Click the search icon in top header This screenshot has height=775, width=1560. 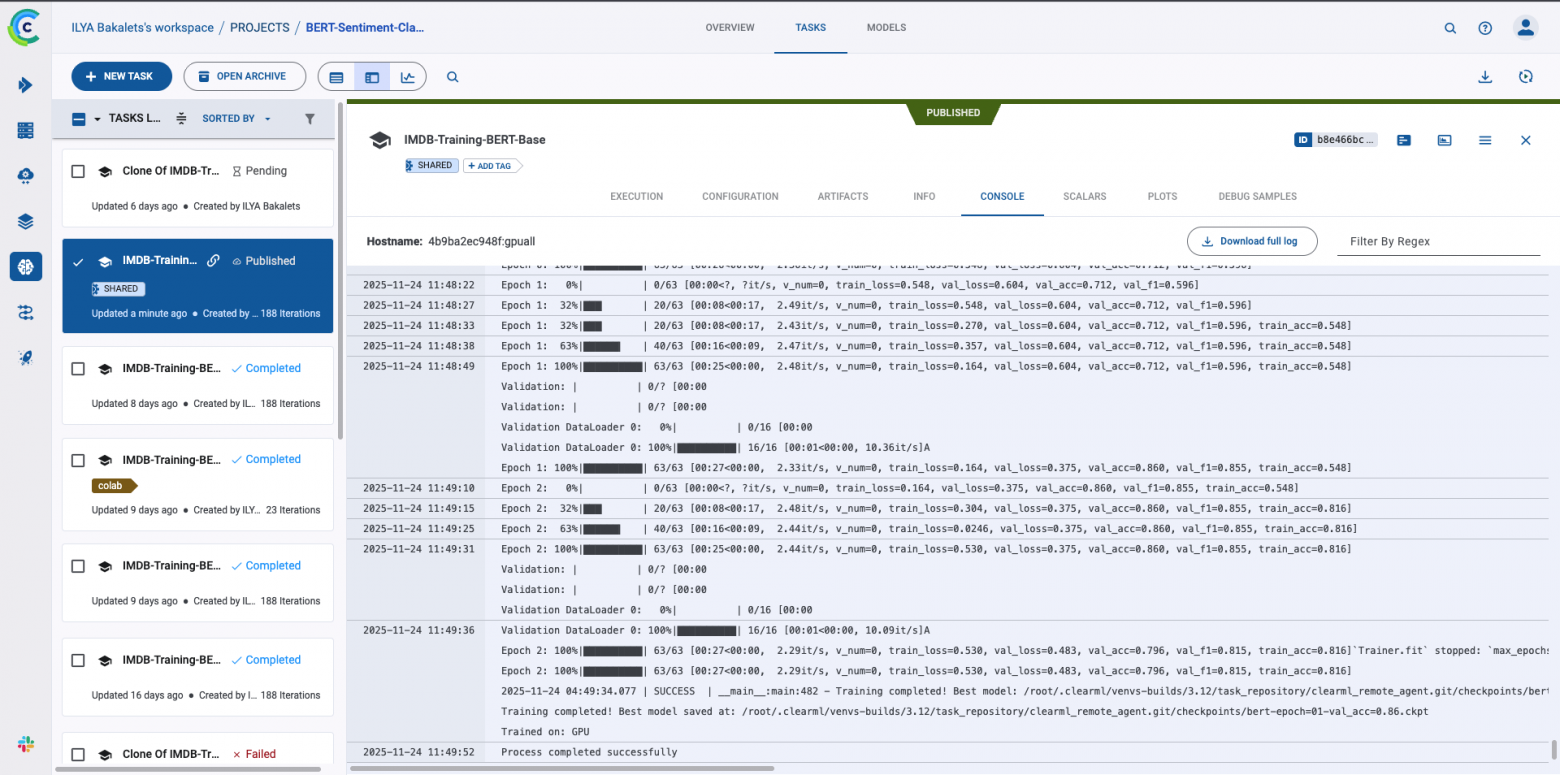coord(1450,28)
